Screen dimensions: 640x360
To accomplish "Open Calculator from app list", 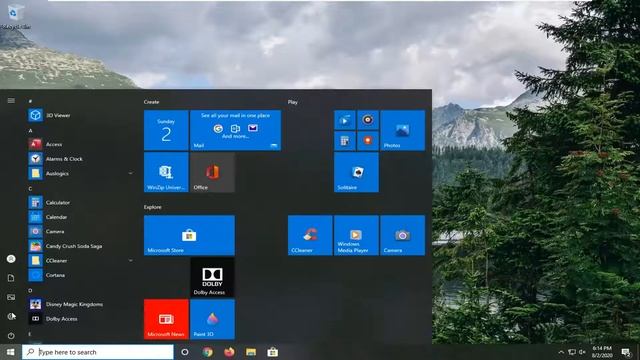I will point(49,202).
